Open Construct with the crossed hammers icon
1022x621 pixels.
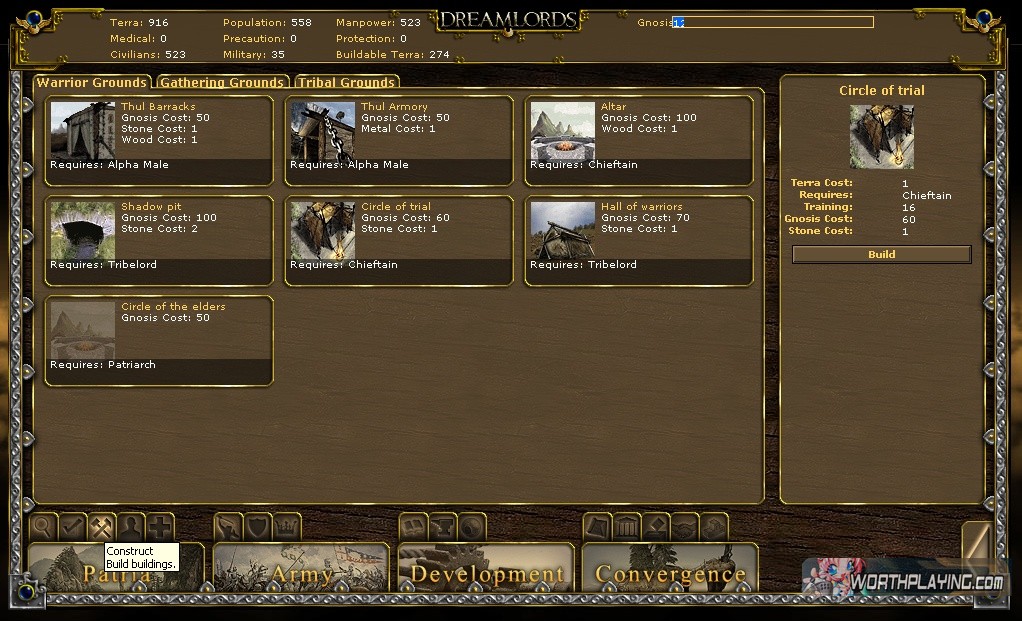[102, 526]
